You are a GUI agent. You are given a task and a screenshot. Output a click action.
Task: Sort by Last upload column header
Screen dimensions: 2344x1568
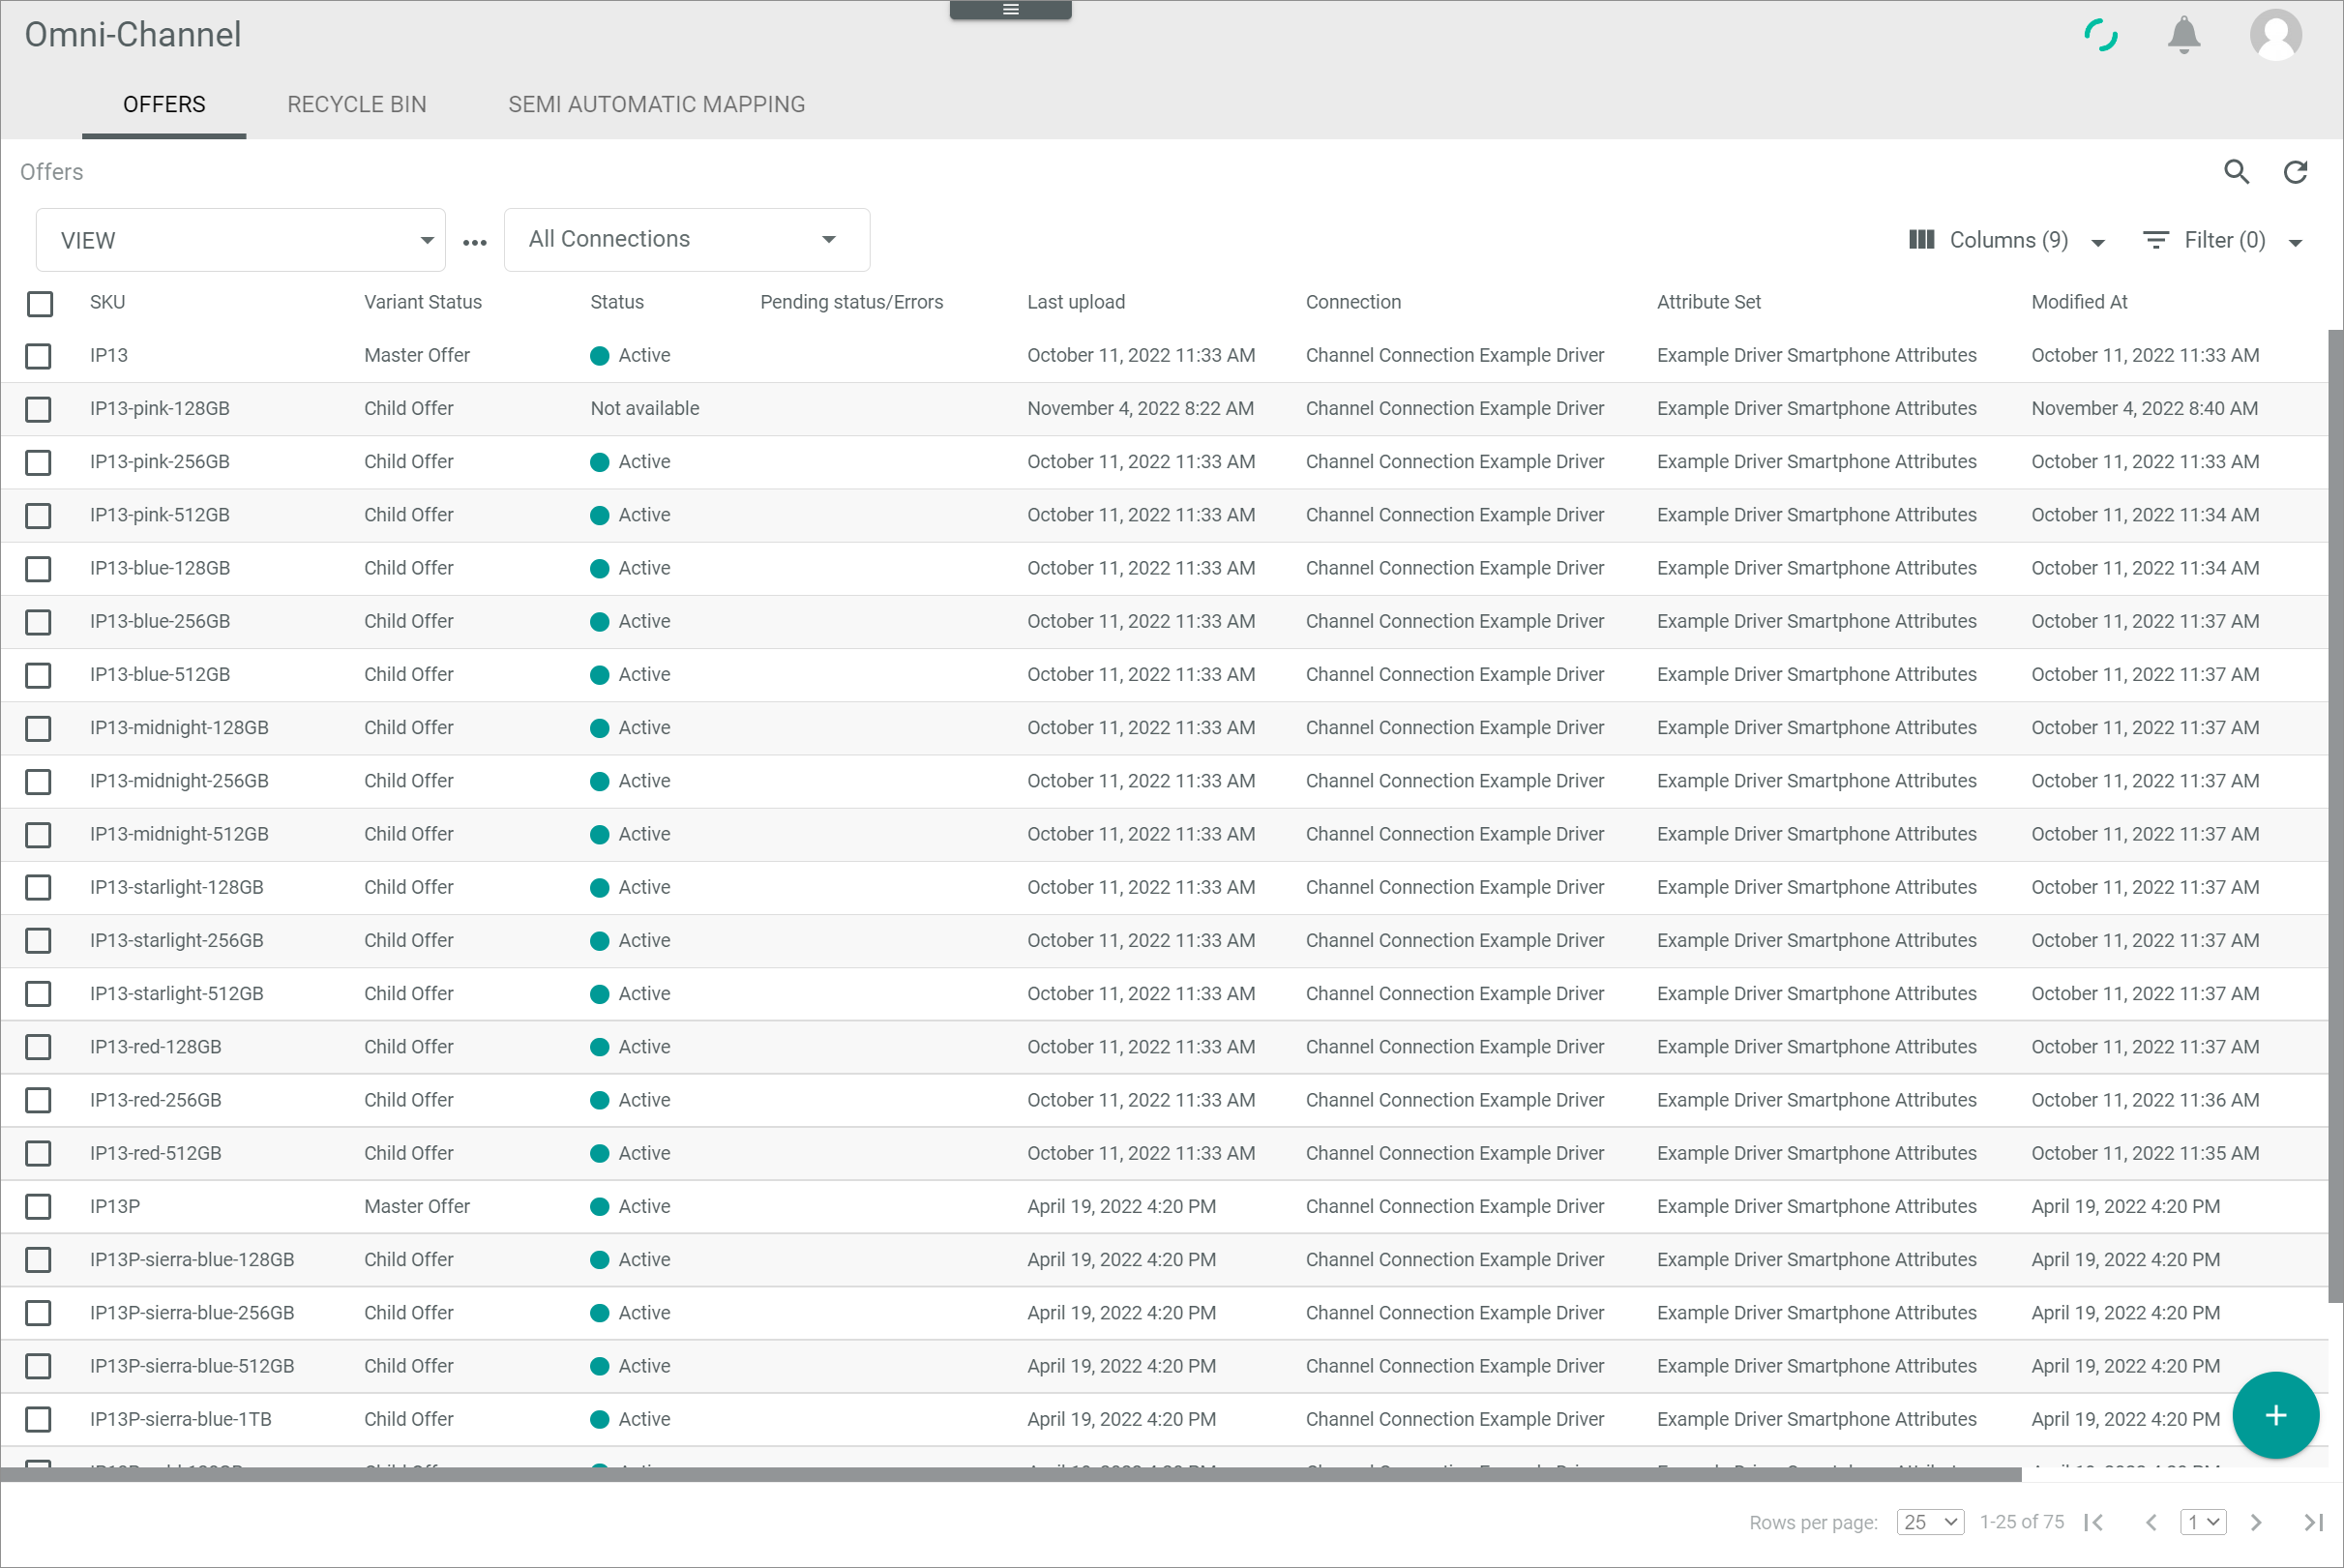tap(1076, 302)
